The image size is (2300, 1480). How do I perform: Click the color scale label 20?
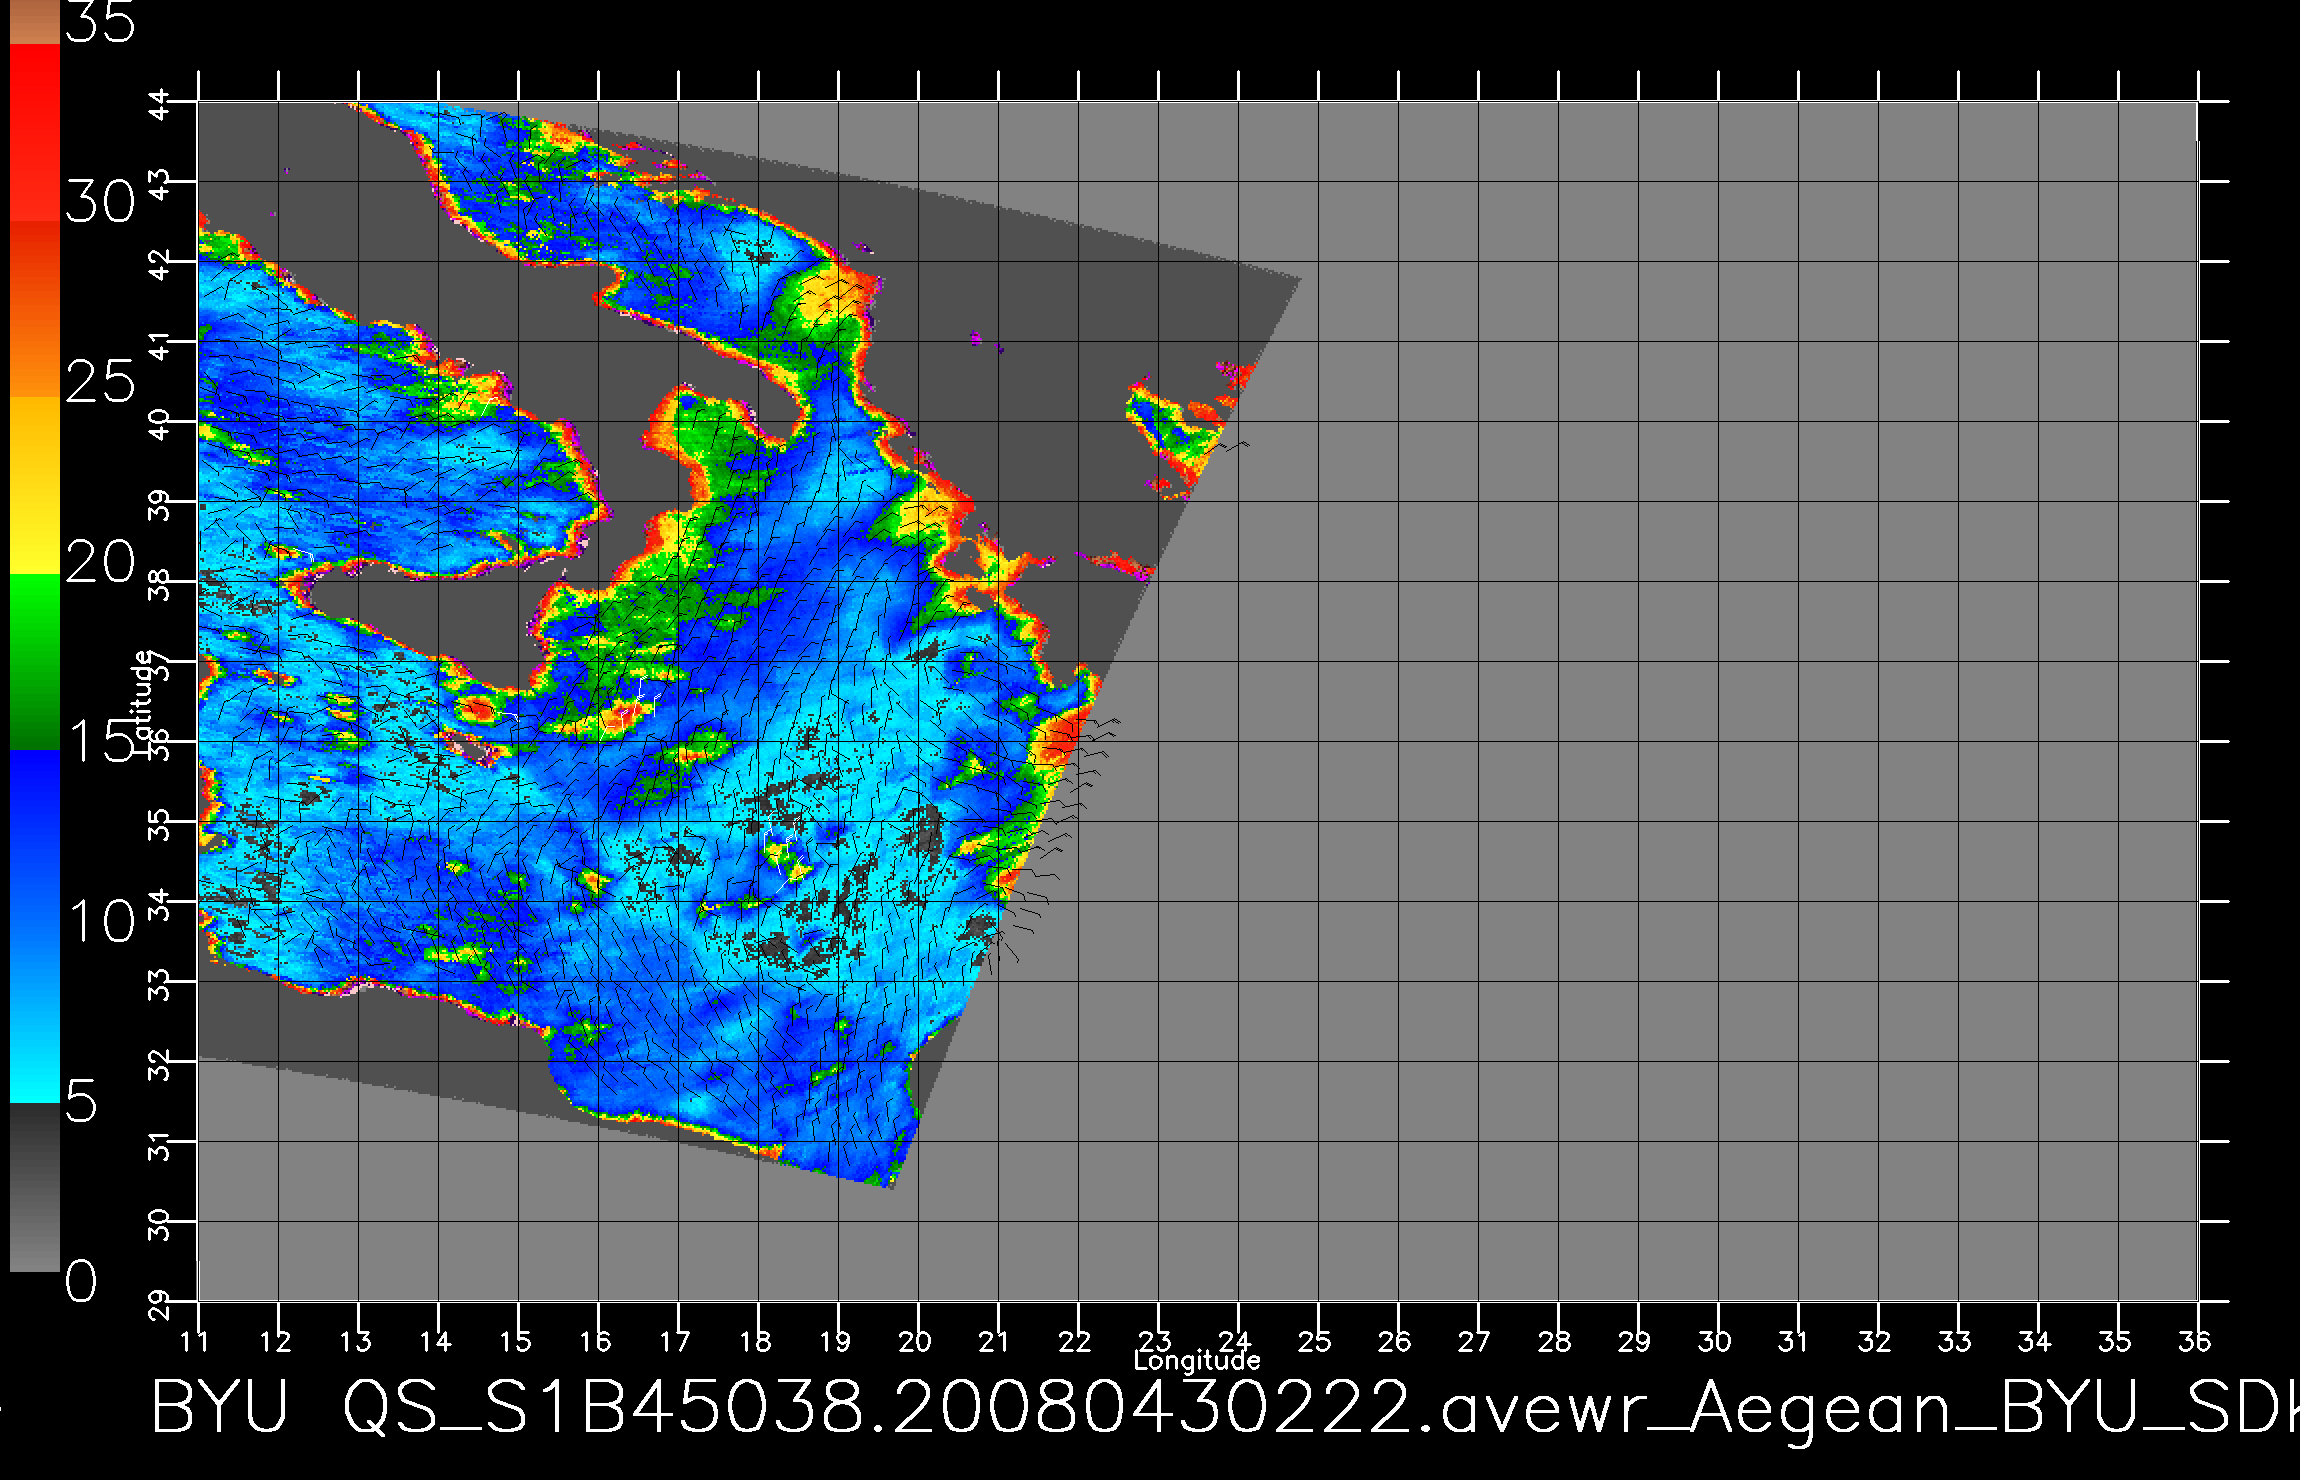(x=100, y=562)
